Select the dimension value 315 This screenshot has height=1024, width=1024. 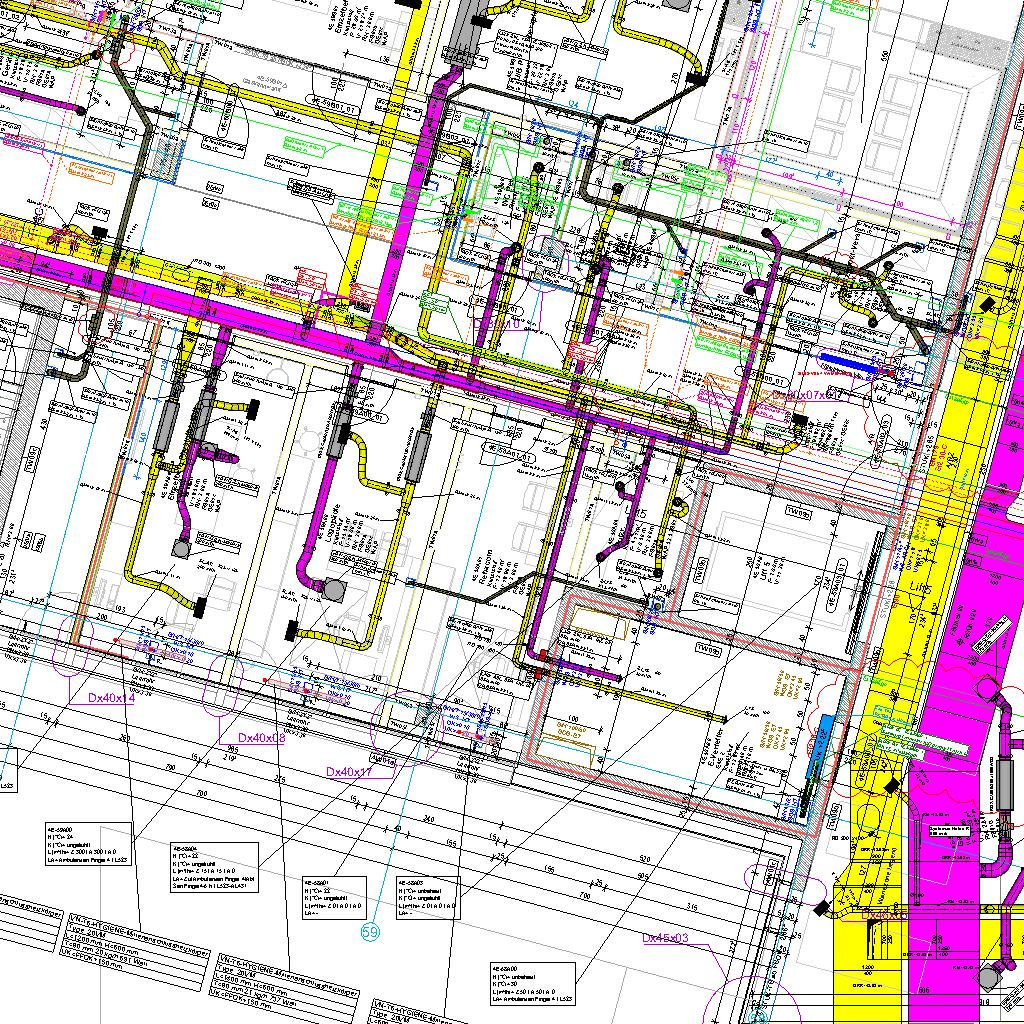point(692,908)
